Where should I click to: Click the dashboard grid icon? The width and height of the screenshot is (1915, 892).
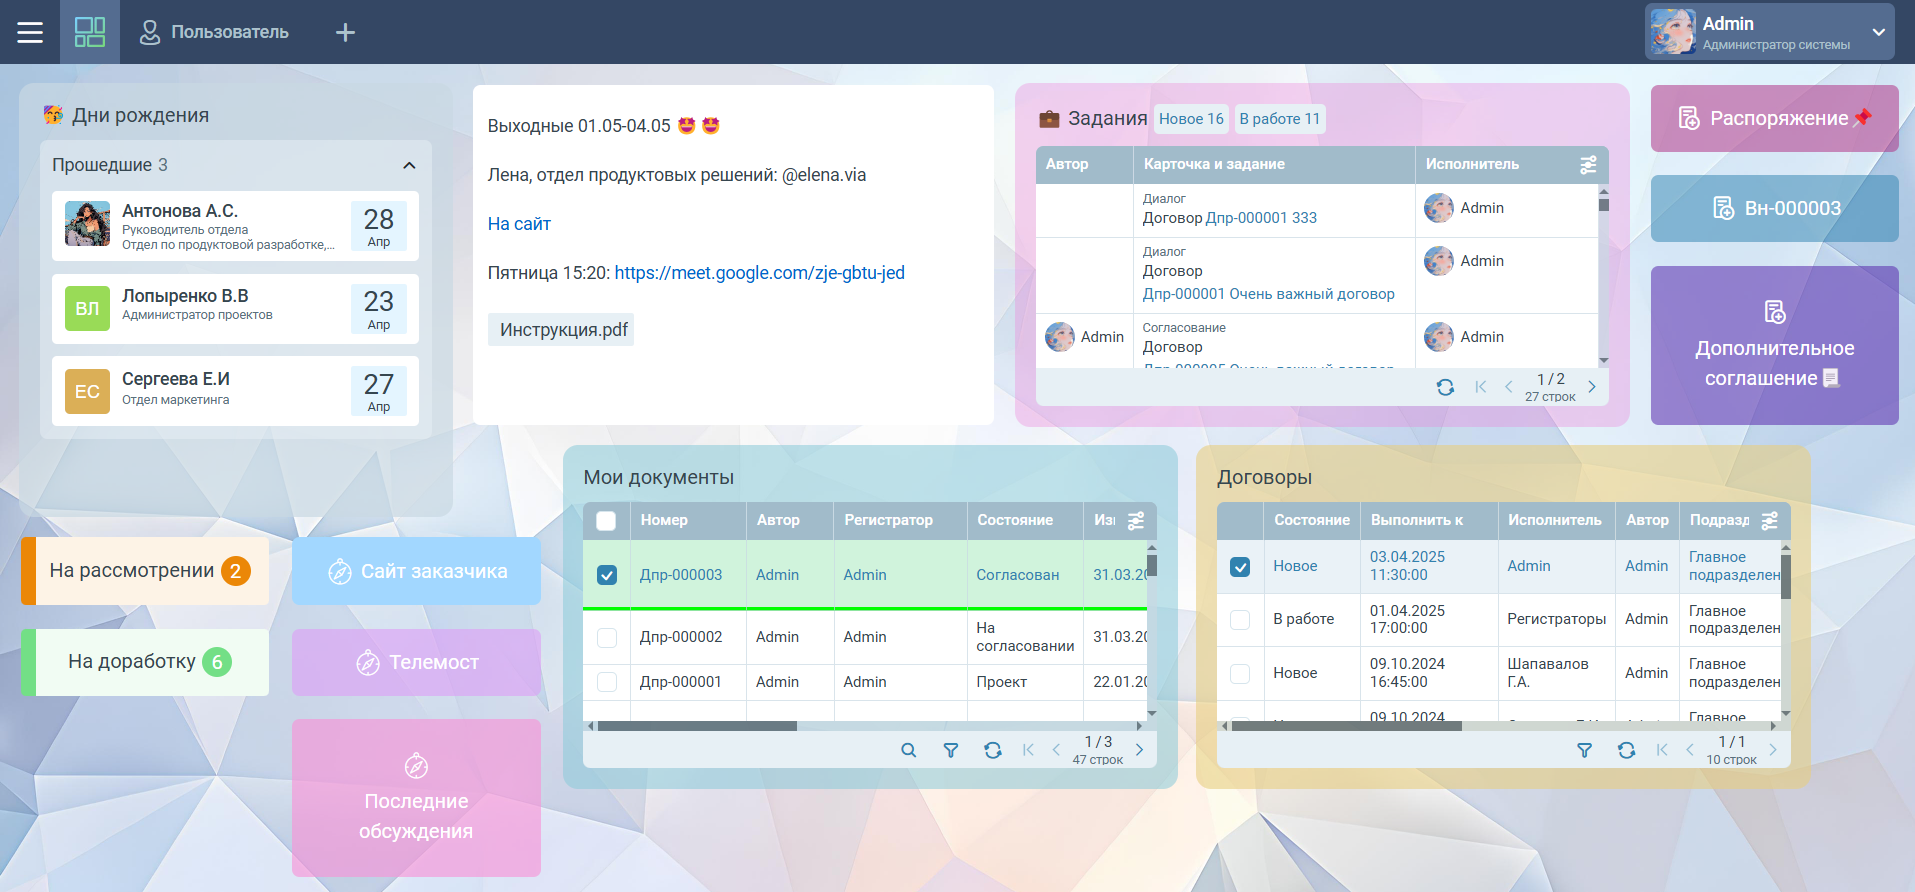[90, 32]
